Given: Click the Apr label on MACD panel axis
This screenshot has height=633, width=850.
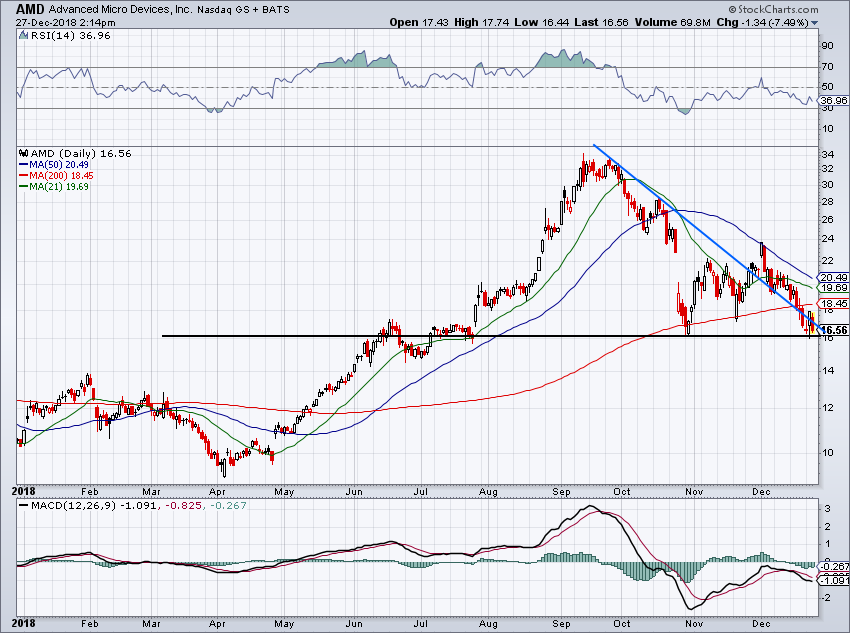Looking at the screenshot, I should (217, 624).
